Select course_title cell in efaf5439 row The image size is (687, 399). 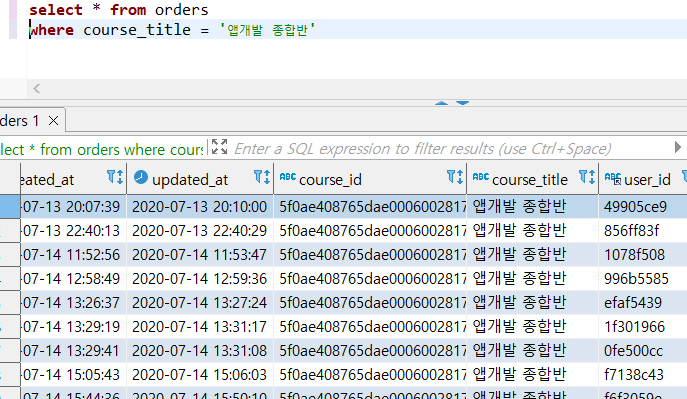pyautogui.click(x=533, y=303)
